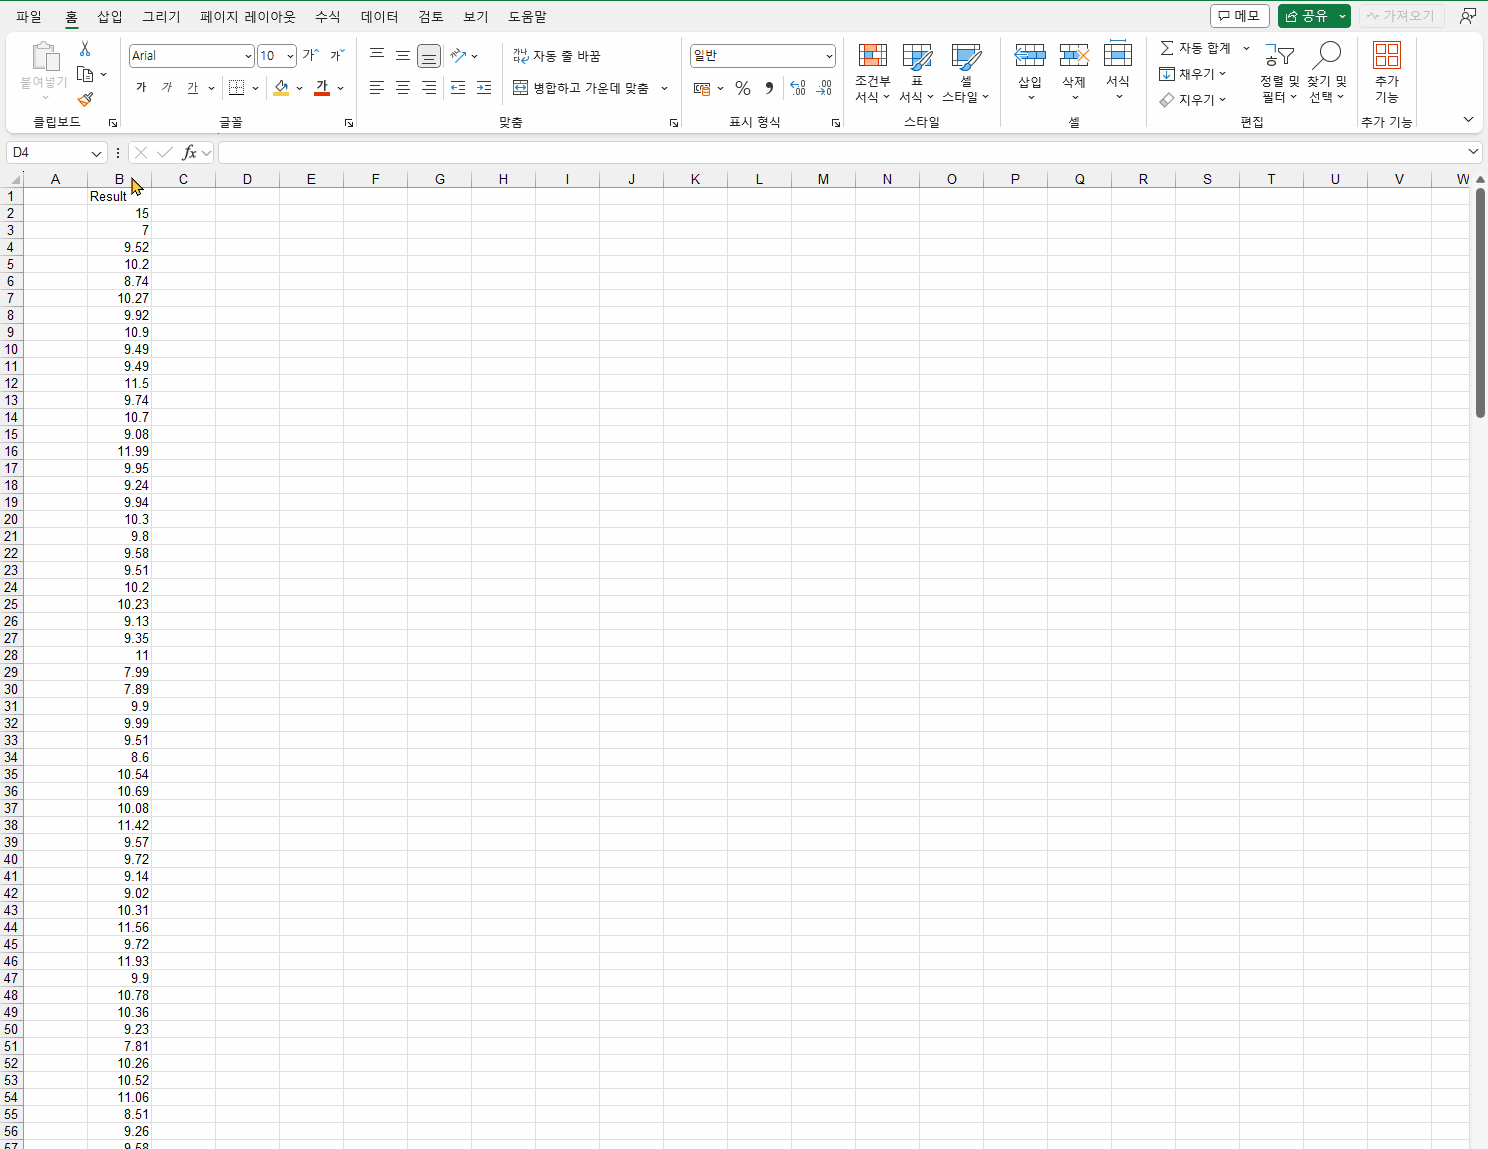Open 셀 스타일 cell styles
Image resolution: width=1488 pixels, height=1149 pixels.
coord(965,73)
